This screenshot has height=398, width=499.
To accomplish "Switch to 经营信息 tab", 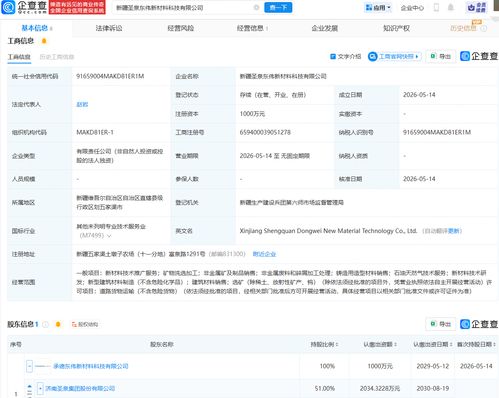I will tap(252, 28).
